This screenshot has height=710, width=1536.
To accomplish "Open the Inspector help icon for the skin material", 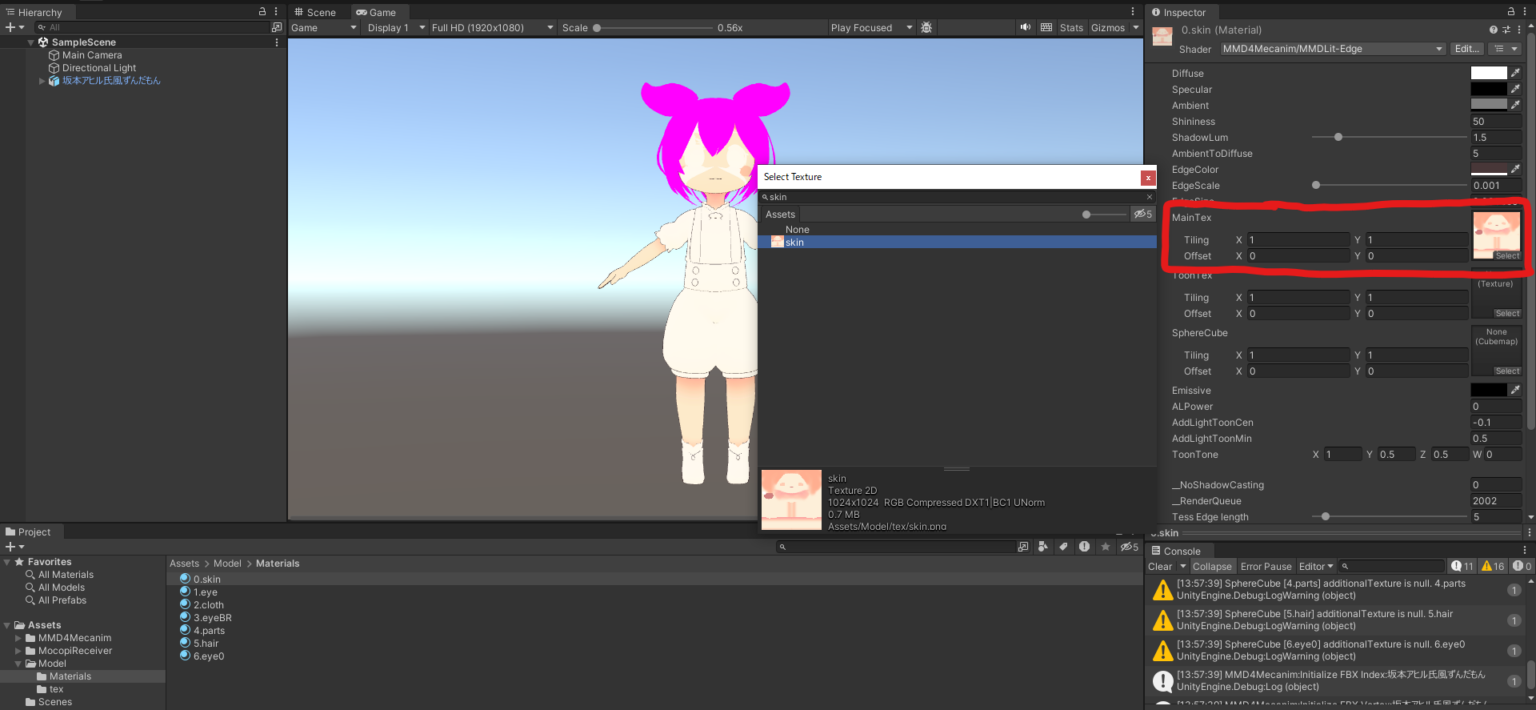I will pyautogui.click(x=1494, y=29).
